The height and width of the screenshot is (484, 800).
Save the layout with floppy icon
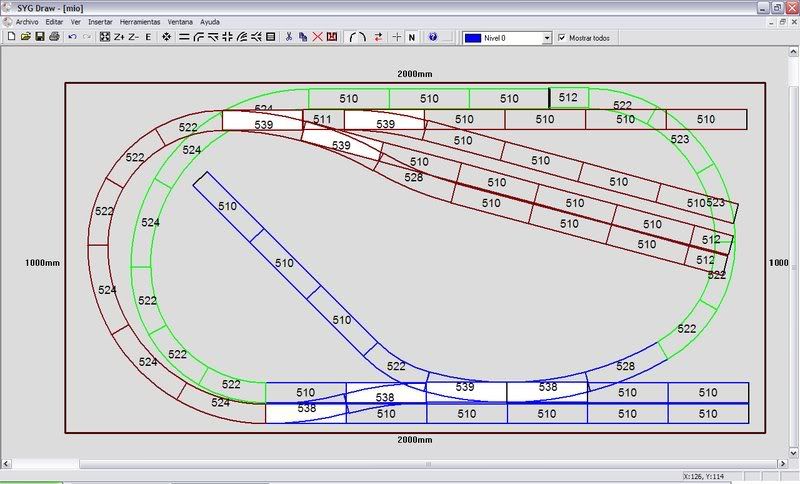(x=40, y=37)
